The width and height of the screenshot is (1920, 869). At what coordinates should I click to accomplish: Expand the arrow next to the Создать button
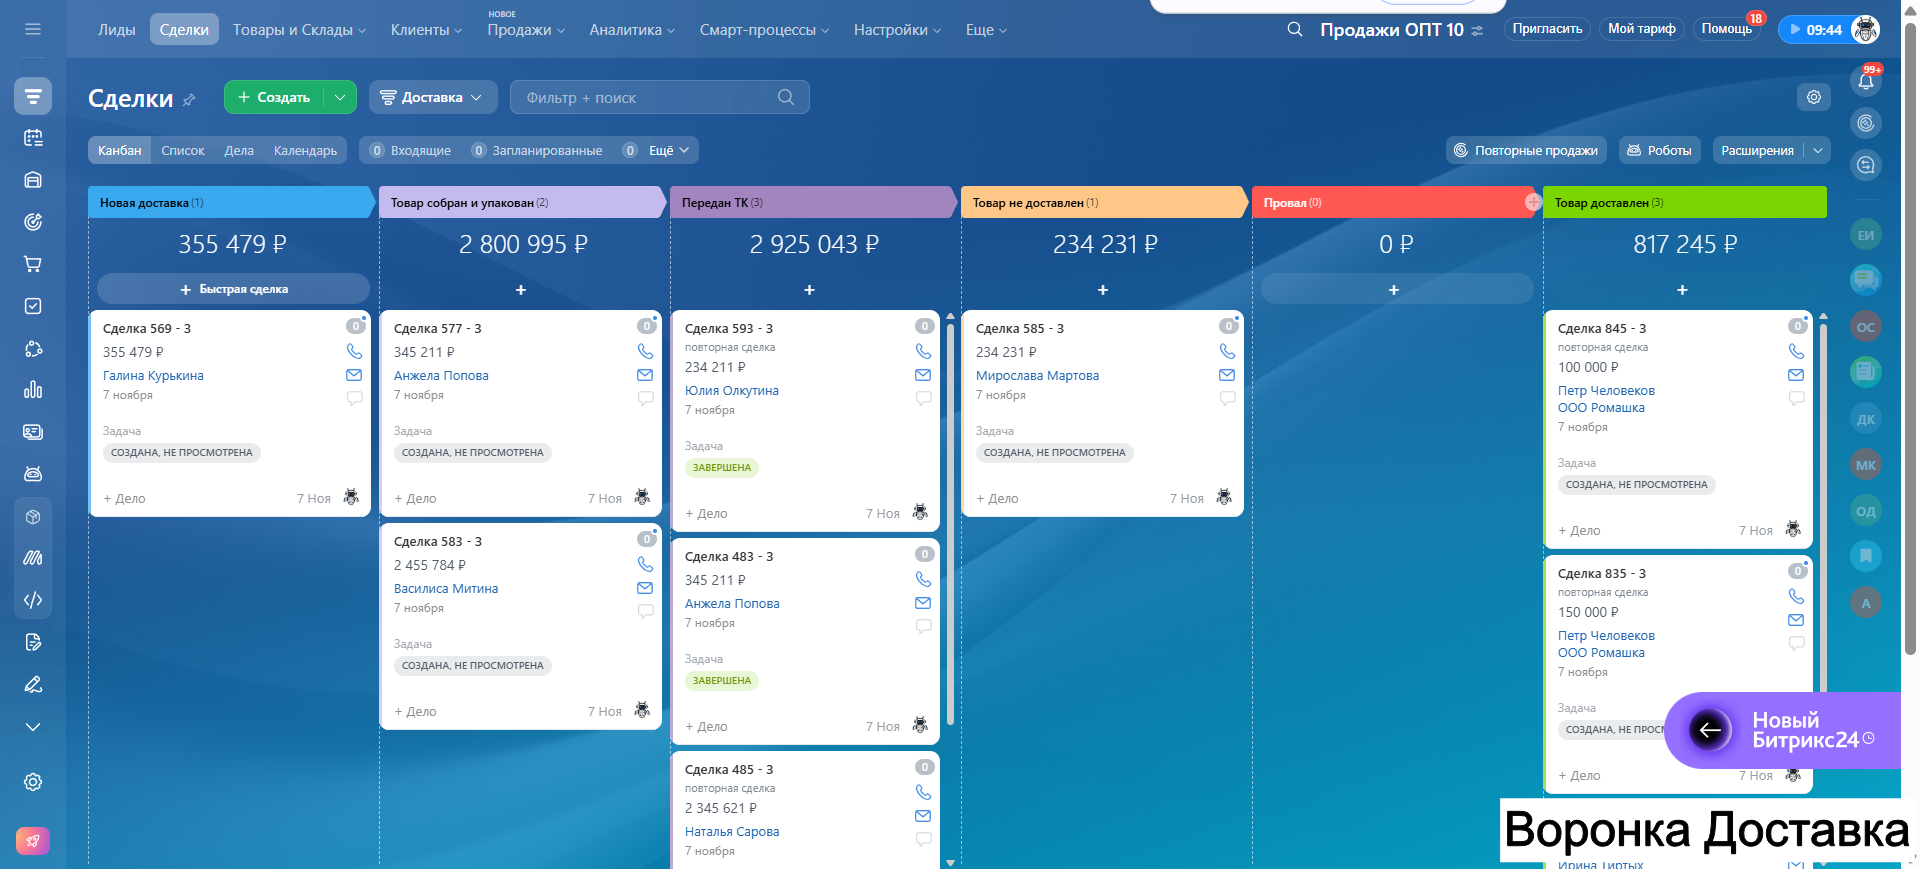click(340, 97)
